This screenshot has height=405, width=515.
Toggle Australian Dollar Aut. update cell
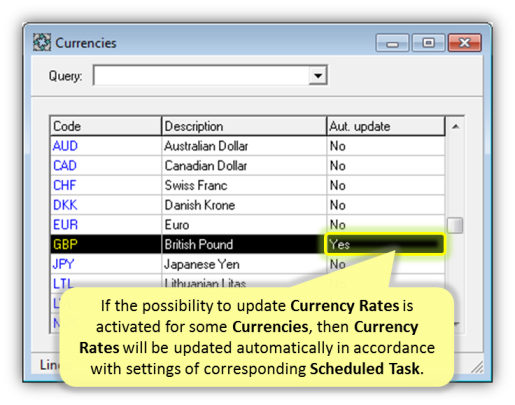click(x=386, y=146)
